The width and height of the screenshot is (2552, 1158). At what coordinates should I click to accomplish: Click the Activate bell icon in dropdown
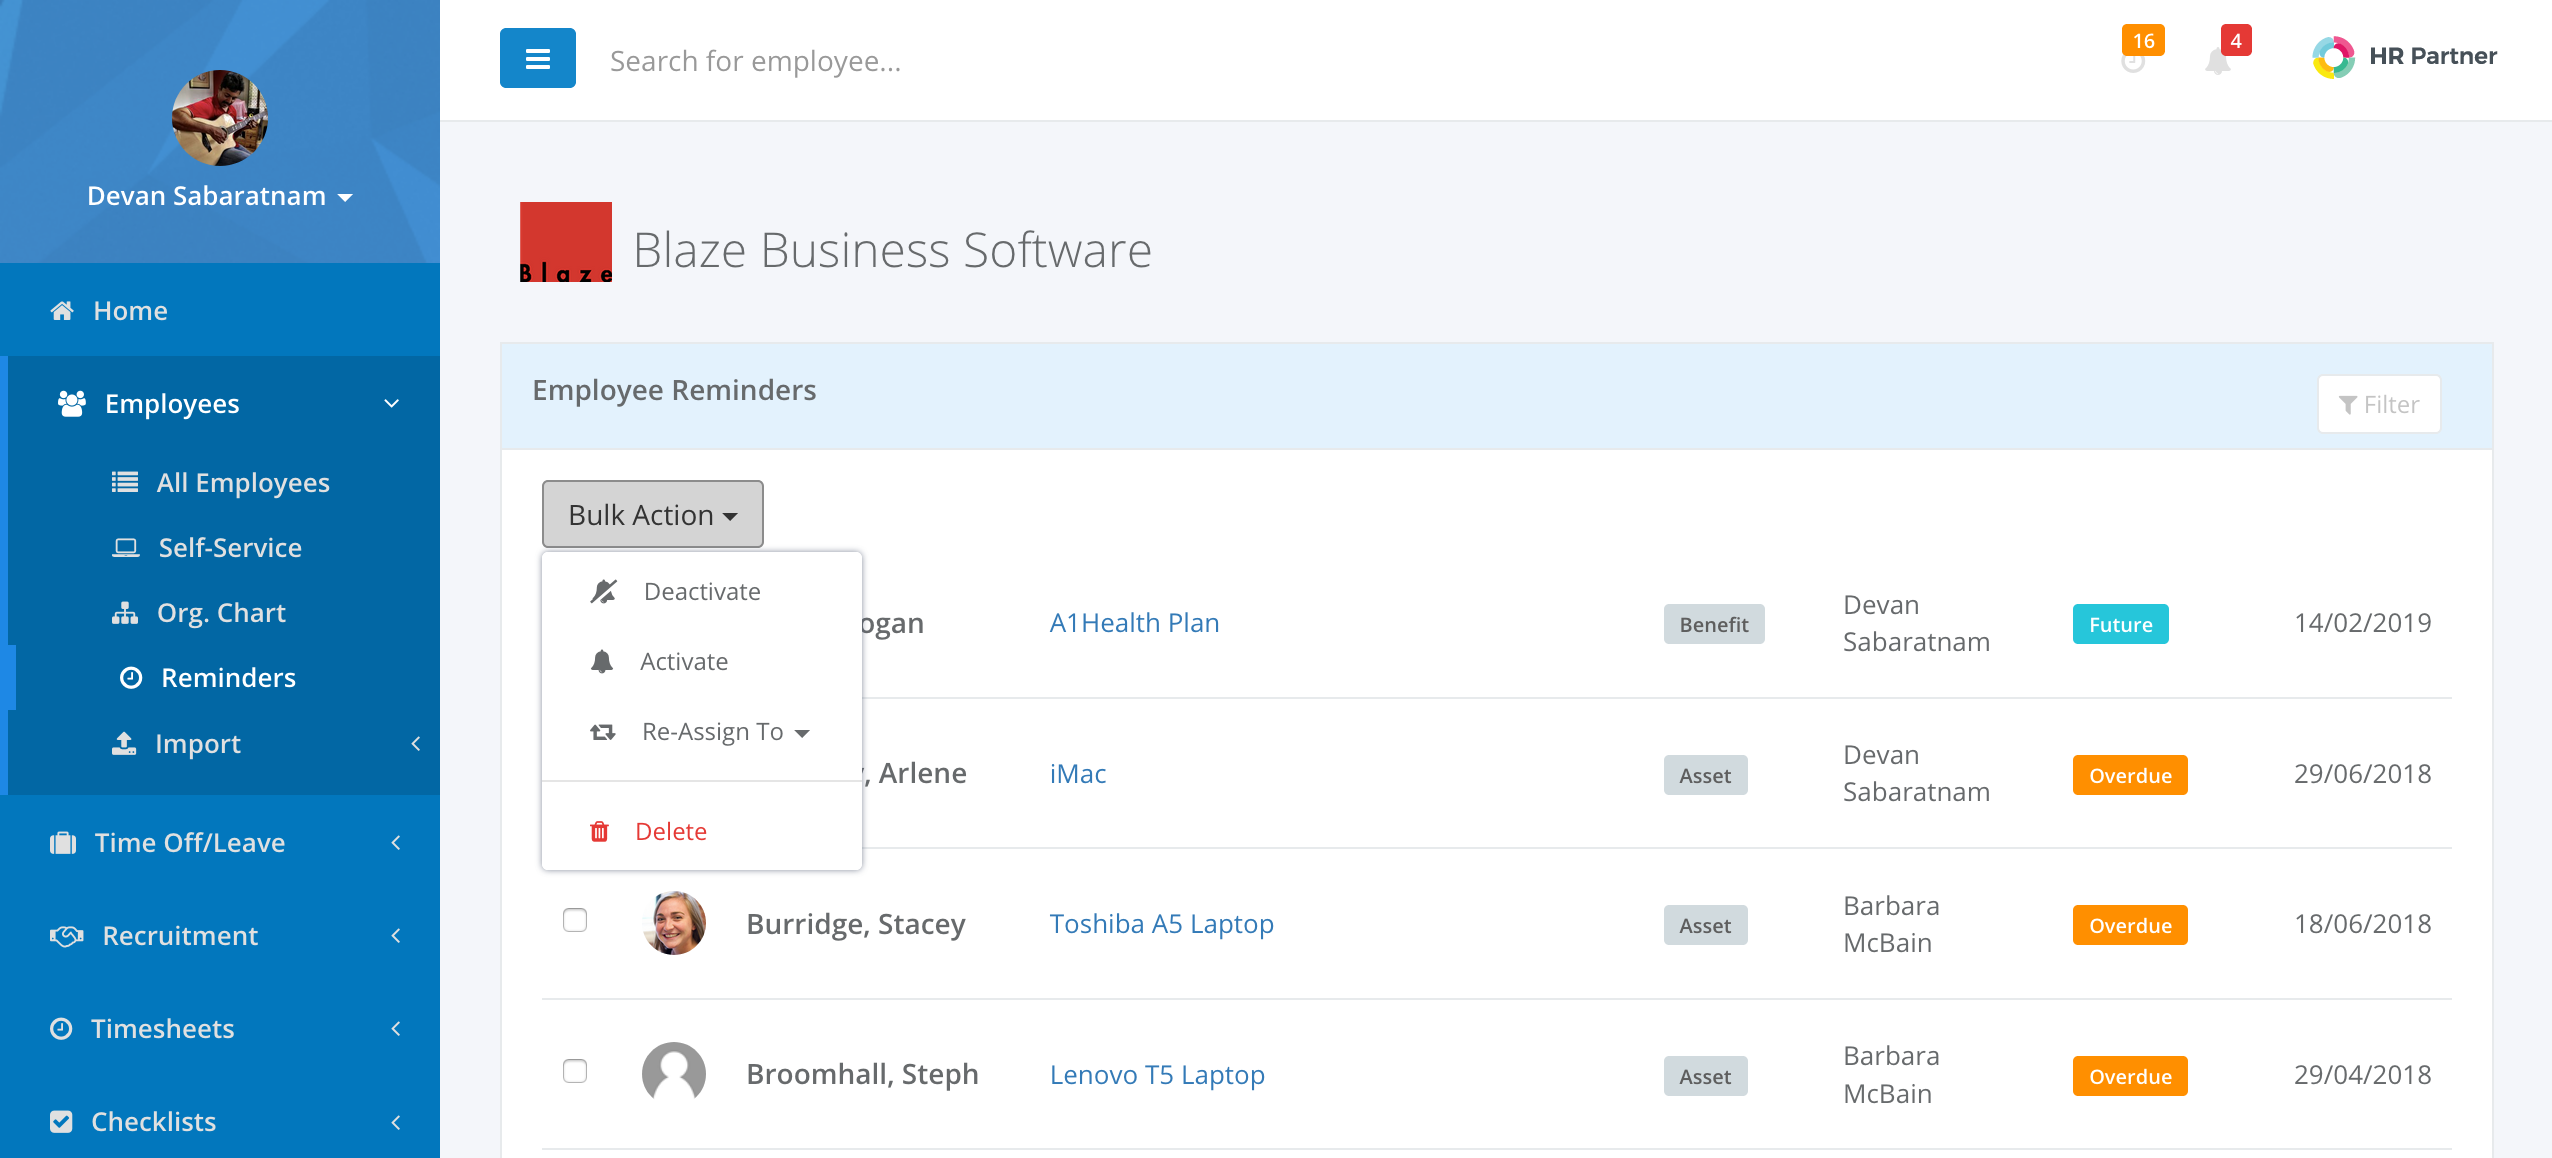[x=602, y=661]
